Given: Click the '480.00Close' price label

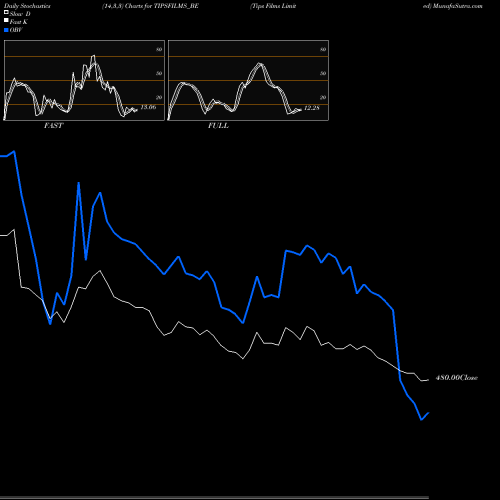Looking at the screenshot, I should point(457,378).
